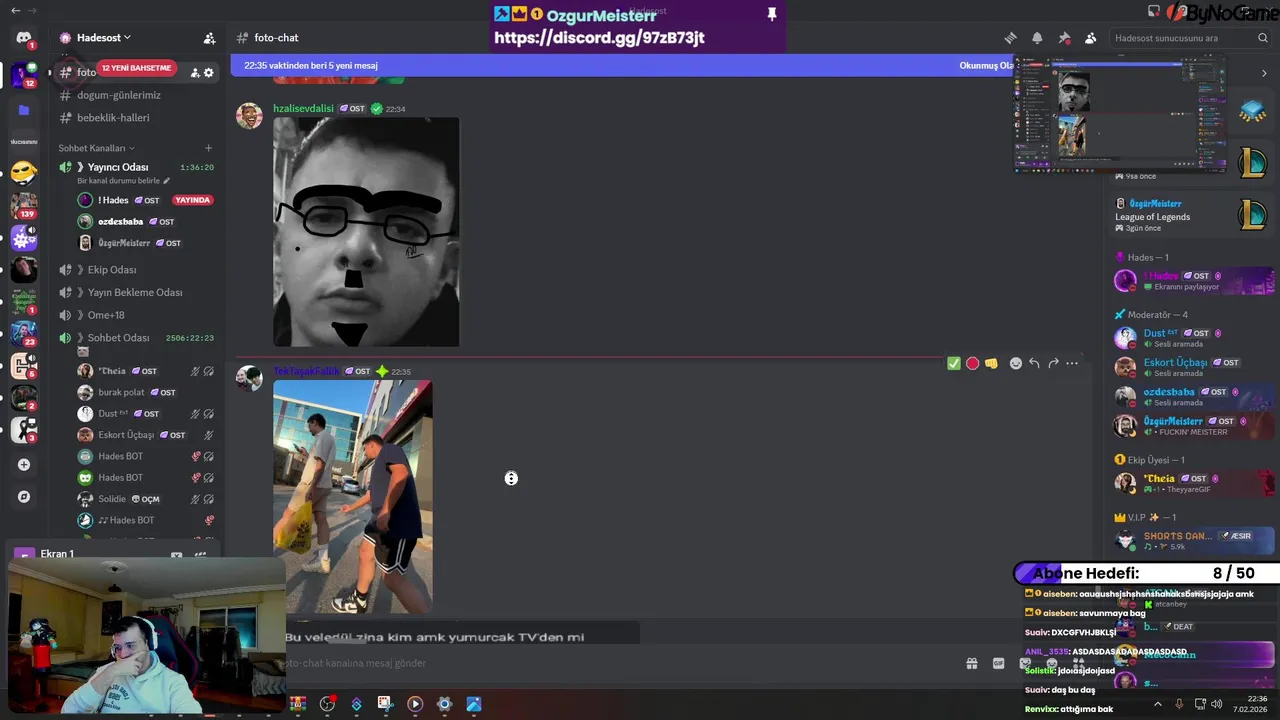Screen dimensions: 1280x720
Task: Click username hzalisevdalisi on the message
Action: [x=303, y=108]
